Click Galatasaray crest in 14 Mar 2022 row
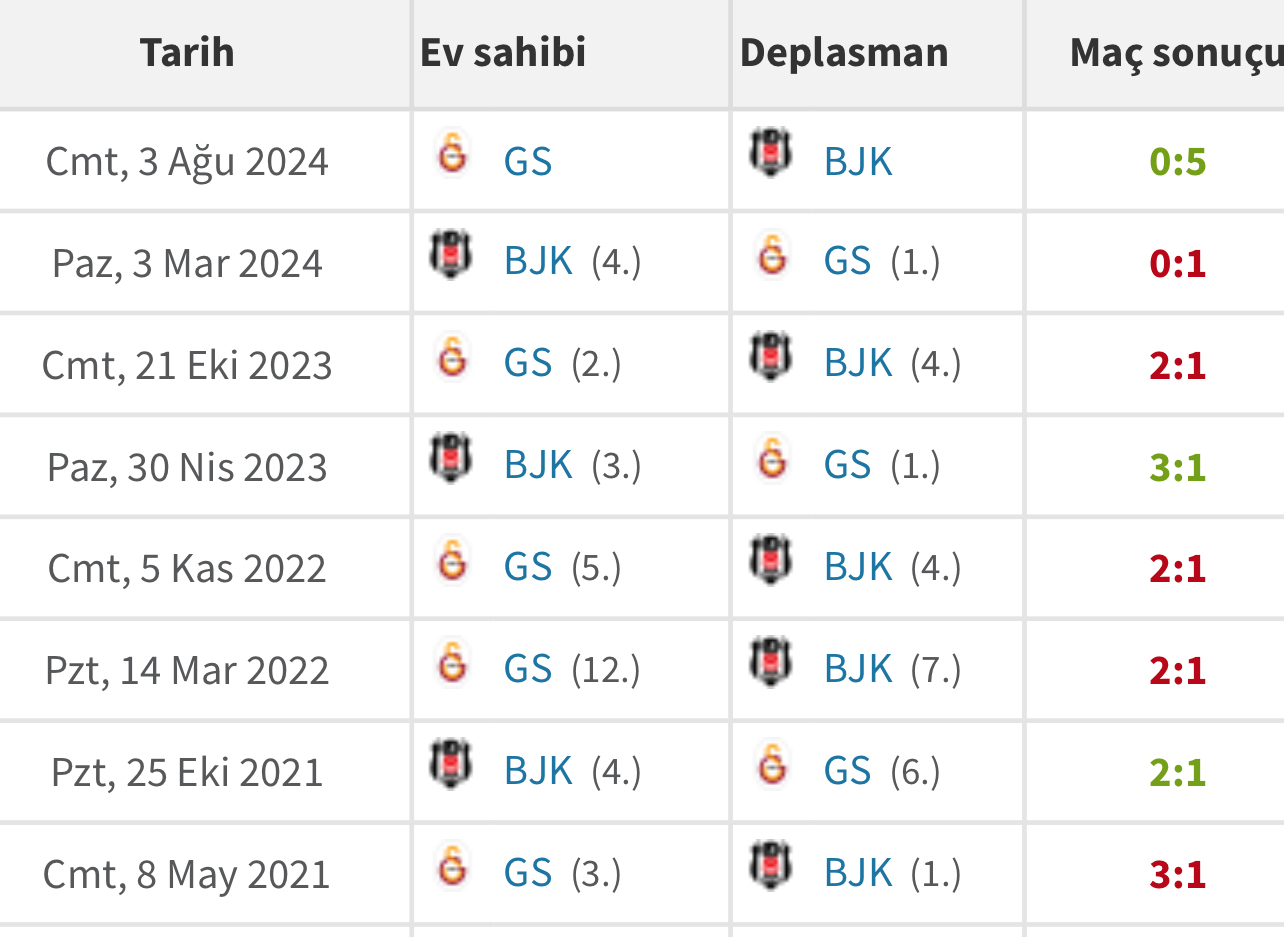 coord(453,663)
